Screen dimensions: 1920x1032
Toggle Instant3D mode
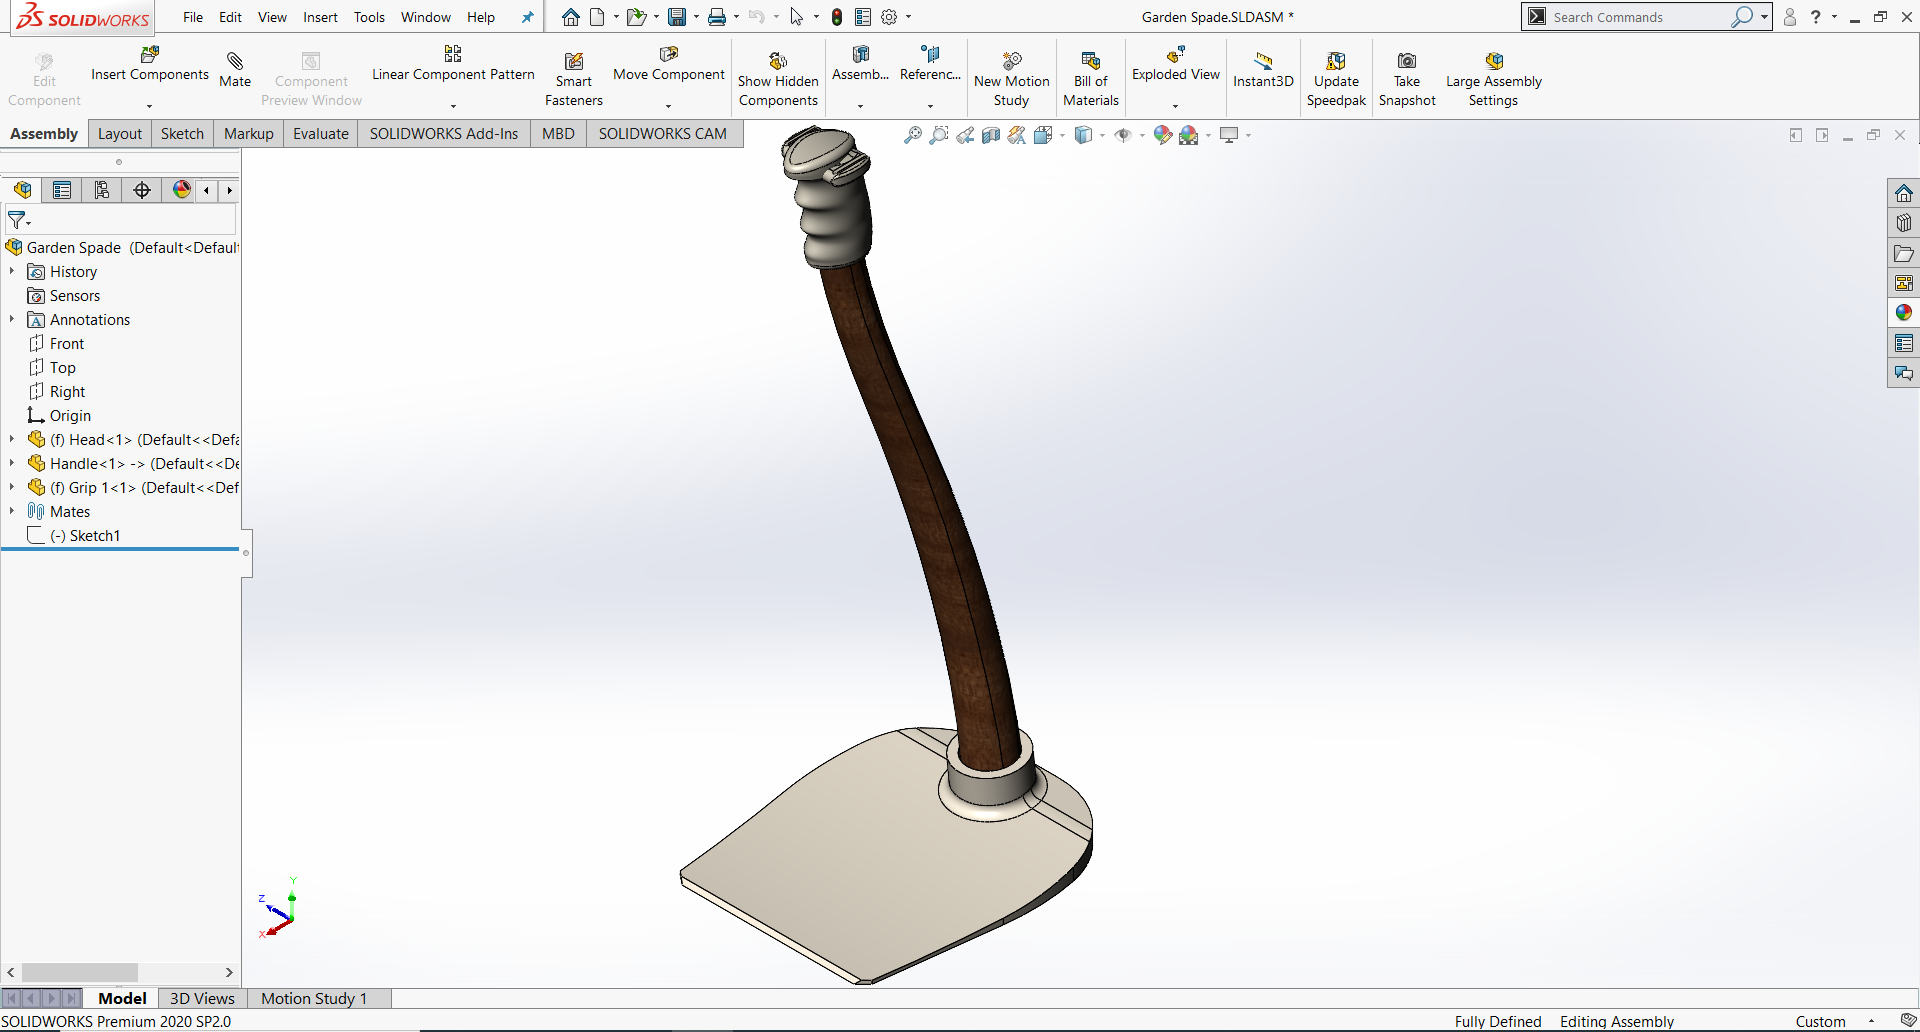[x=1263, y=70]
